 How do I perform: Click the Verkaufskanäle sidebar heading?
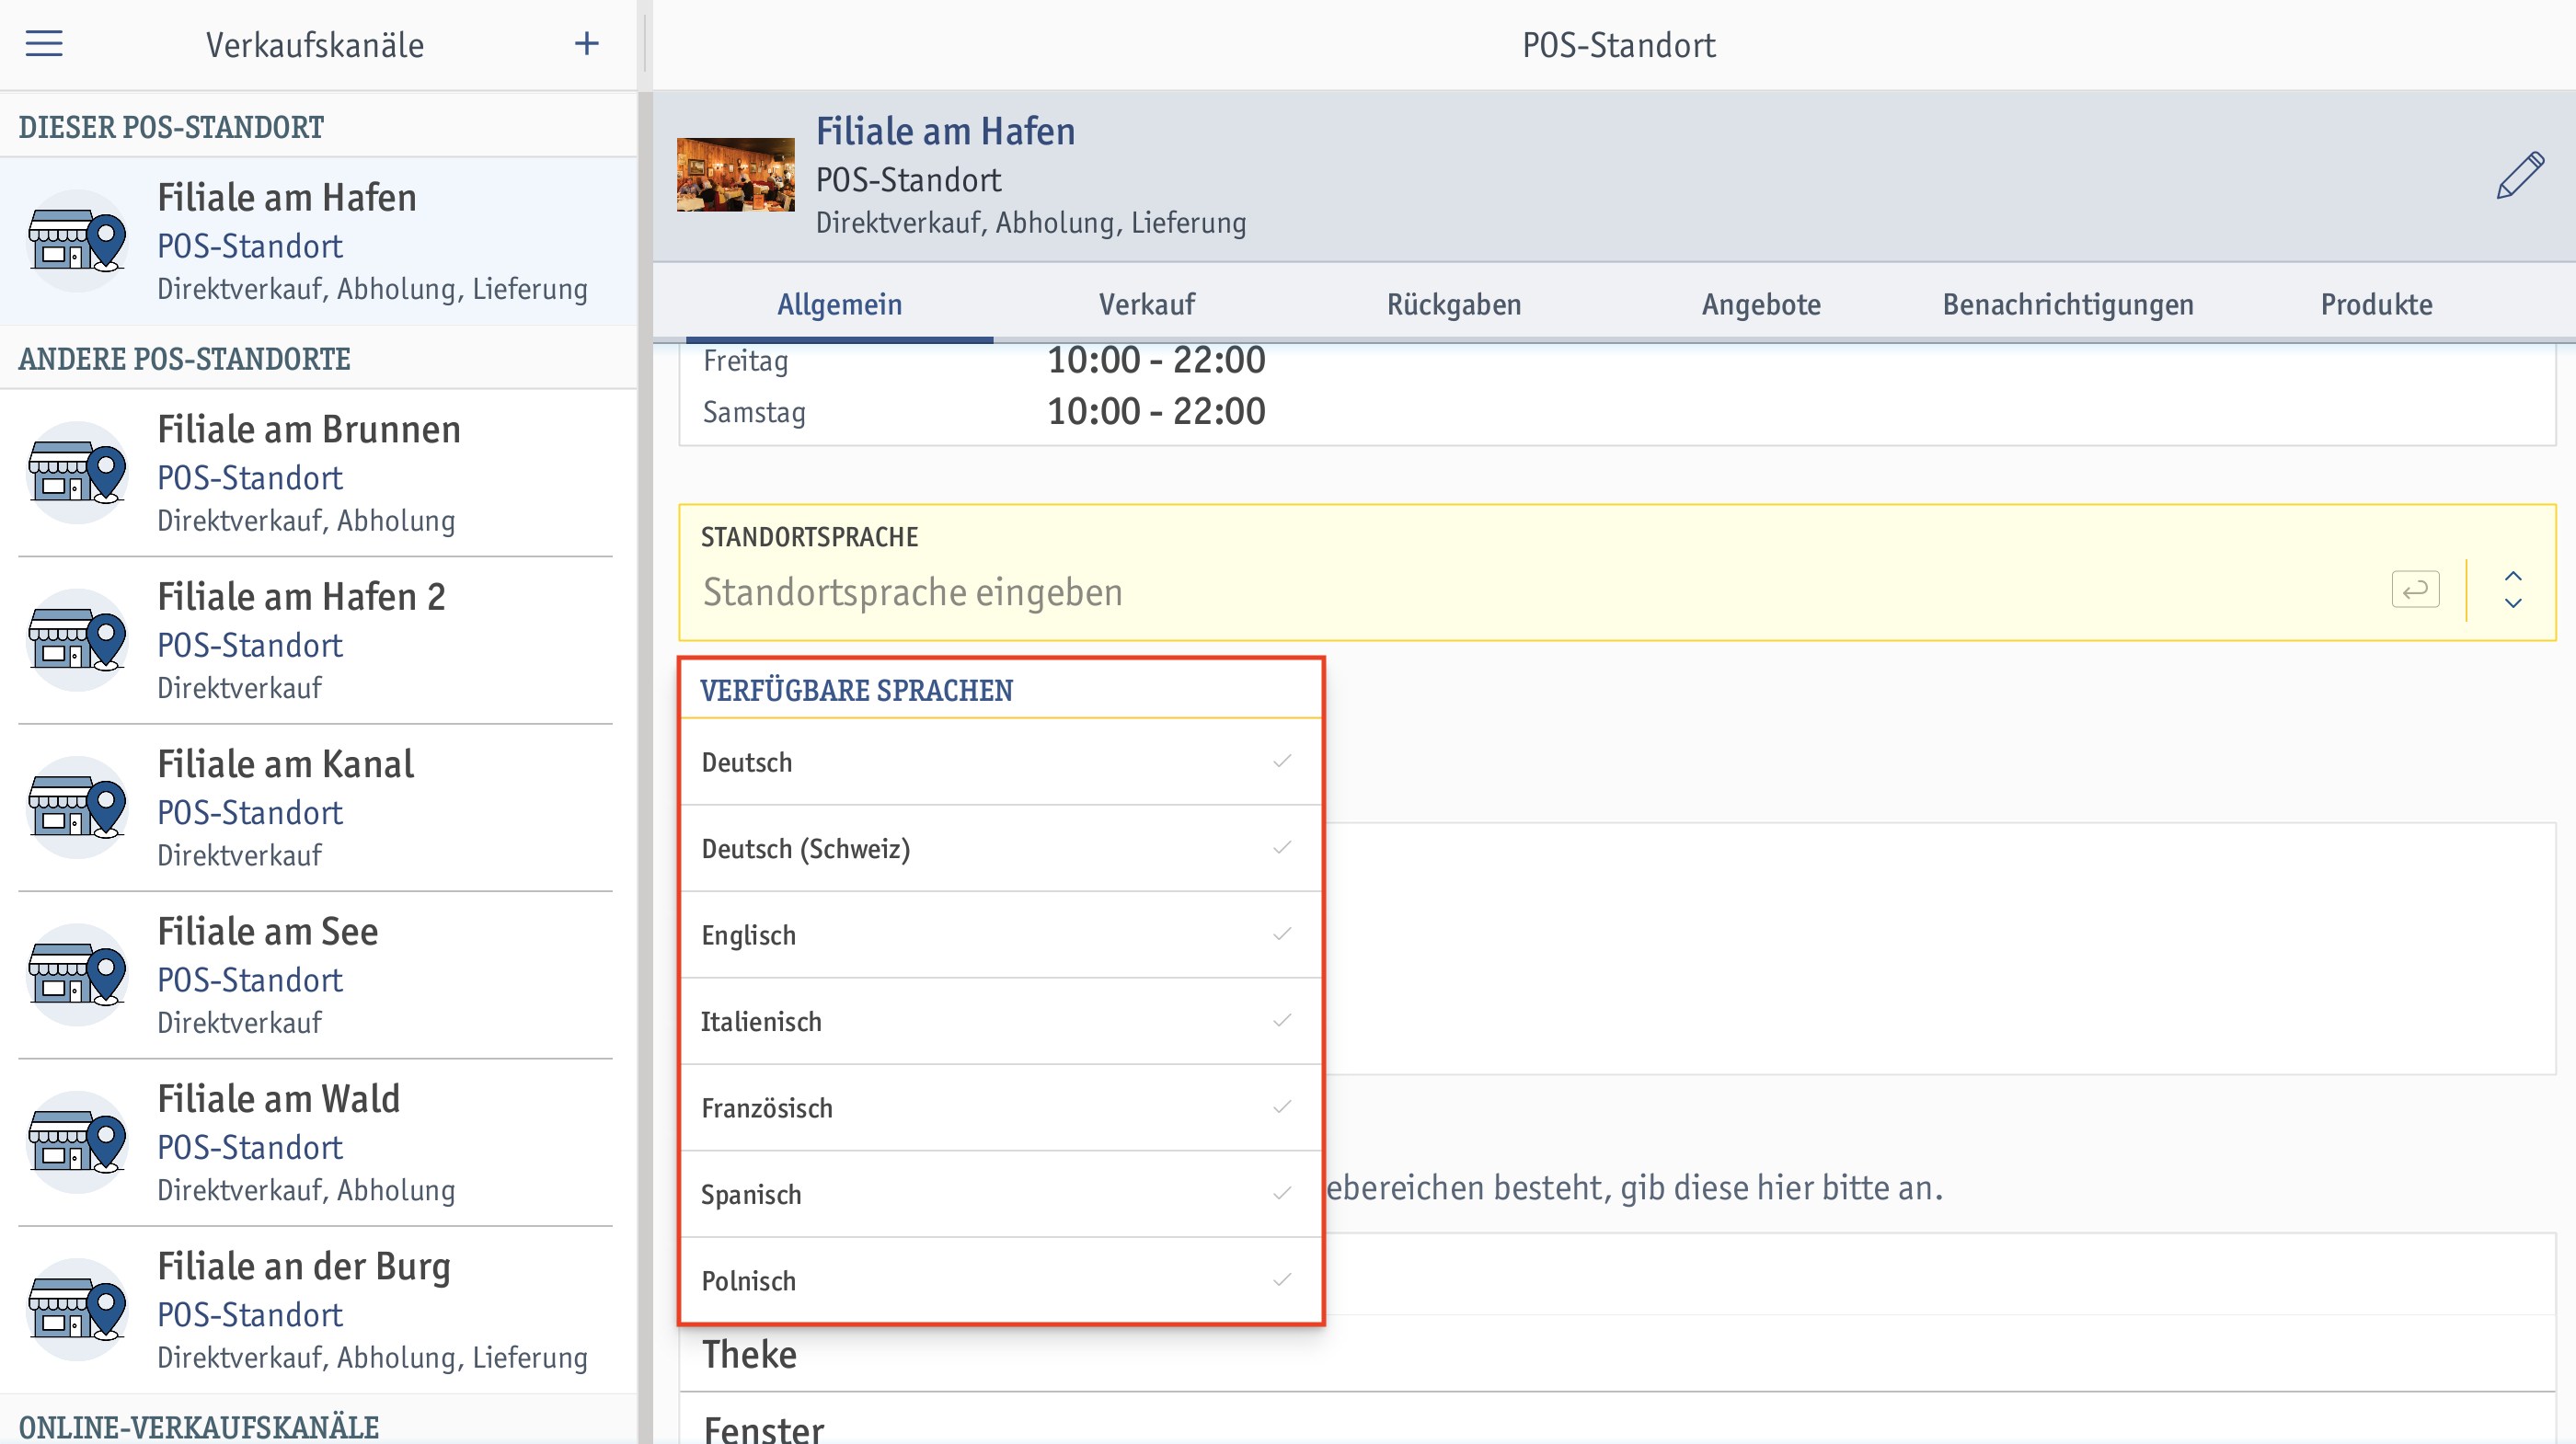315,45
